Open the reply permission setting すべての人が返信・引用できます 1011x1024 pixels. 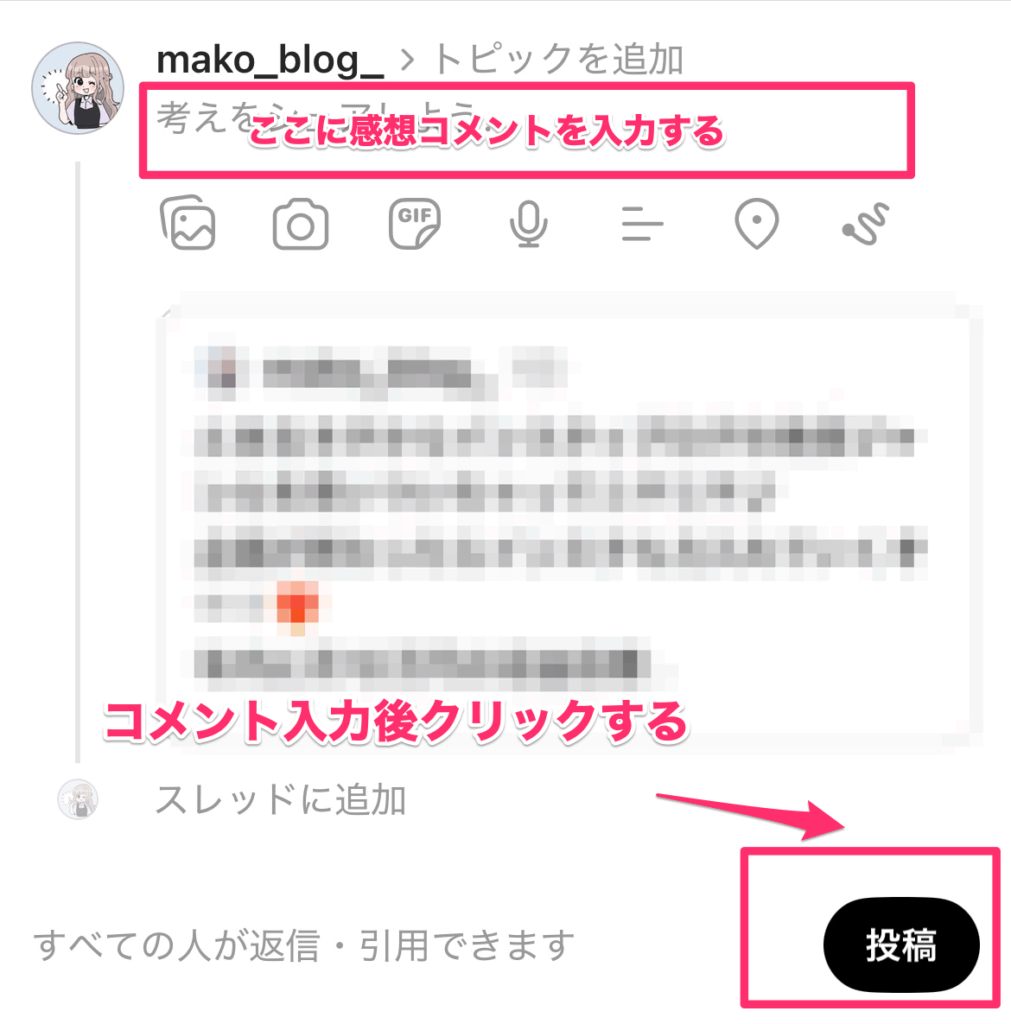(x=304, y=945)
